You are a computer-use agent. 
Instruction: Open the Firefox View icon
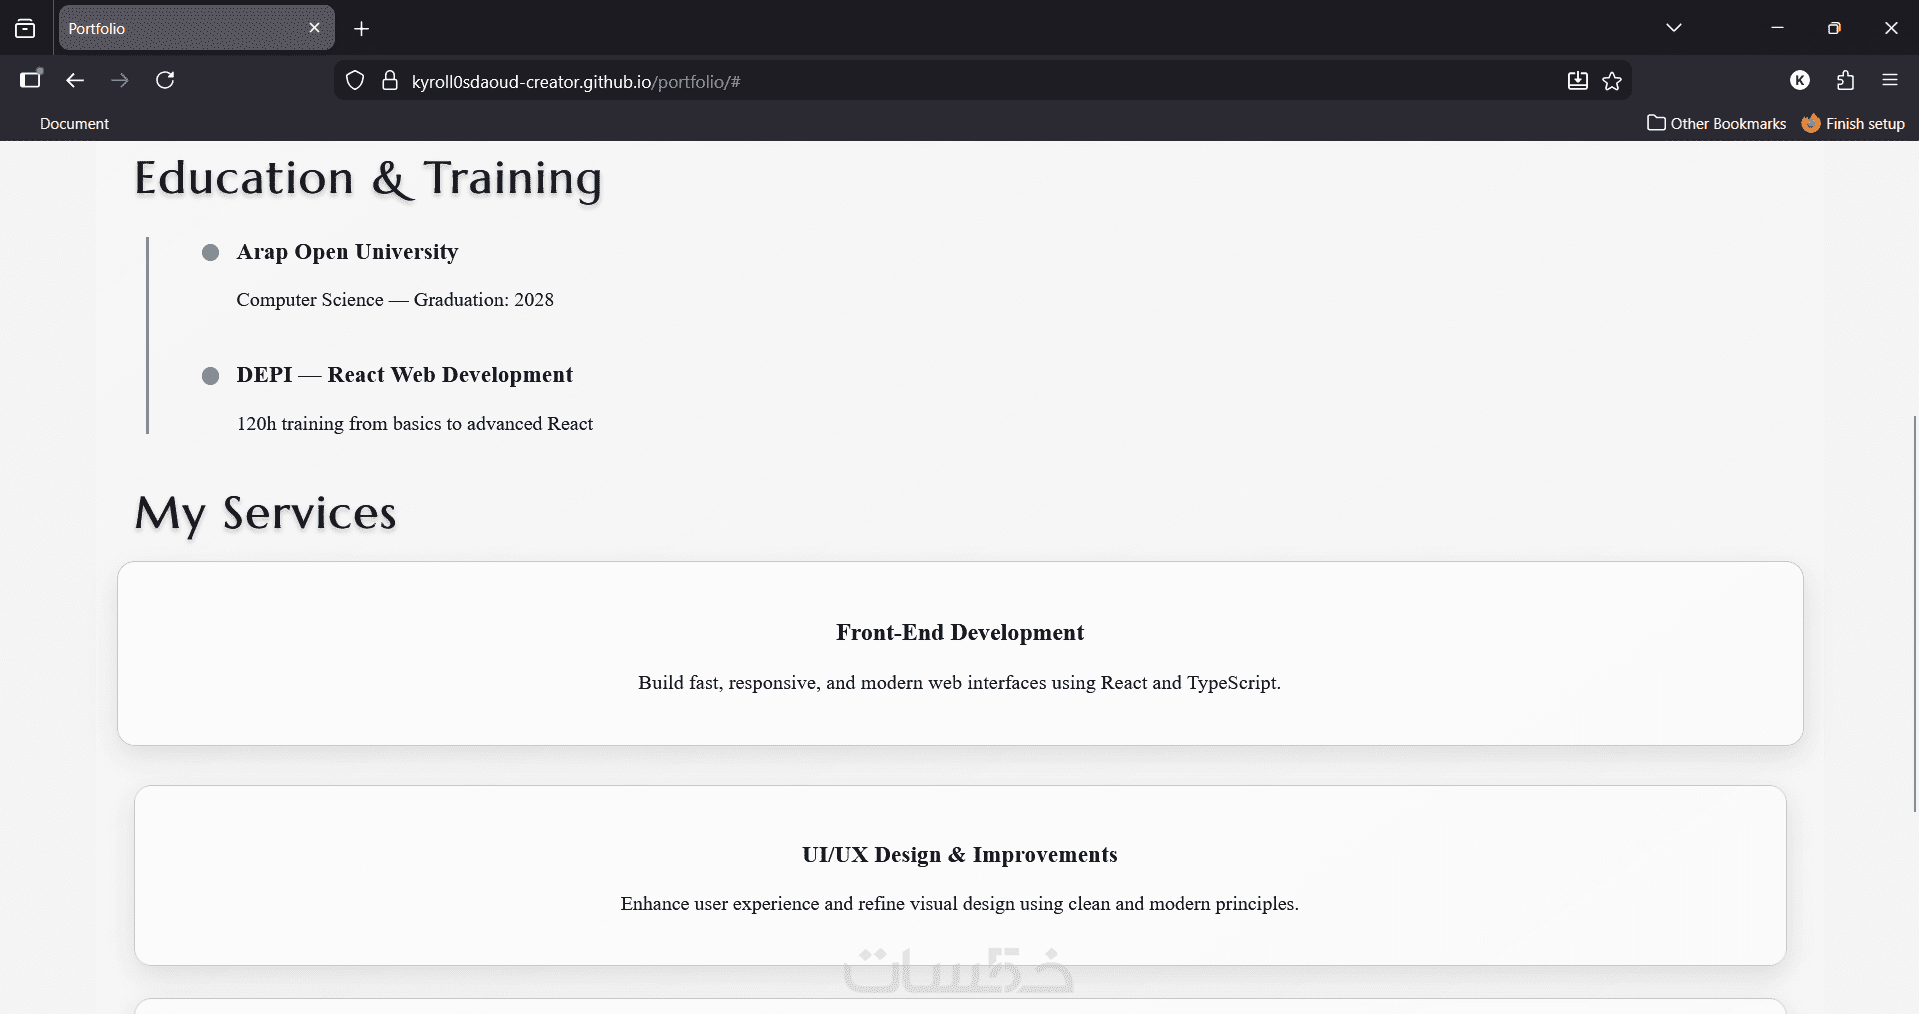click(x=25, y=28)
